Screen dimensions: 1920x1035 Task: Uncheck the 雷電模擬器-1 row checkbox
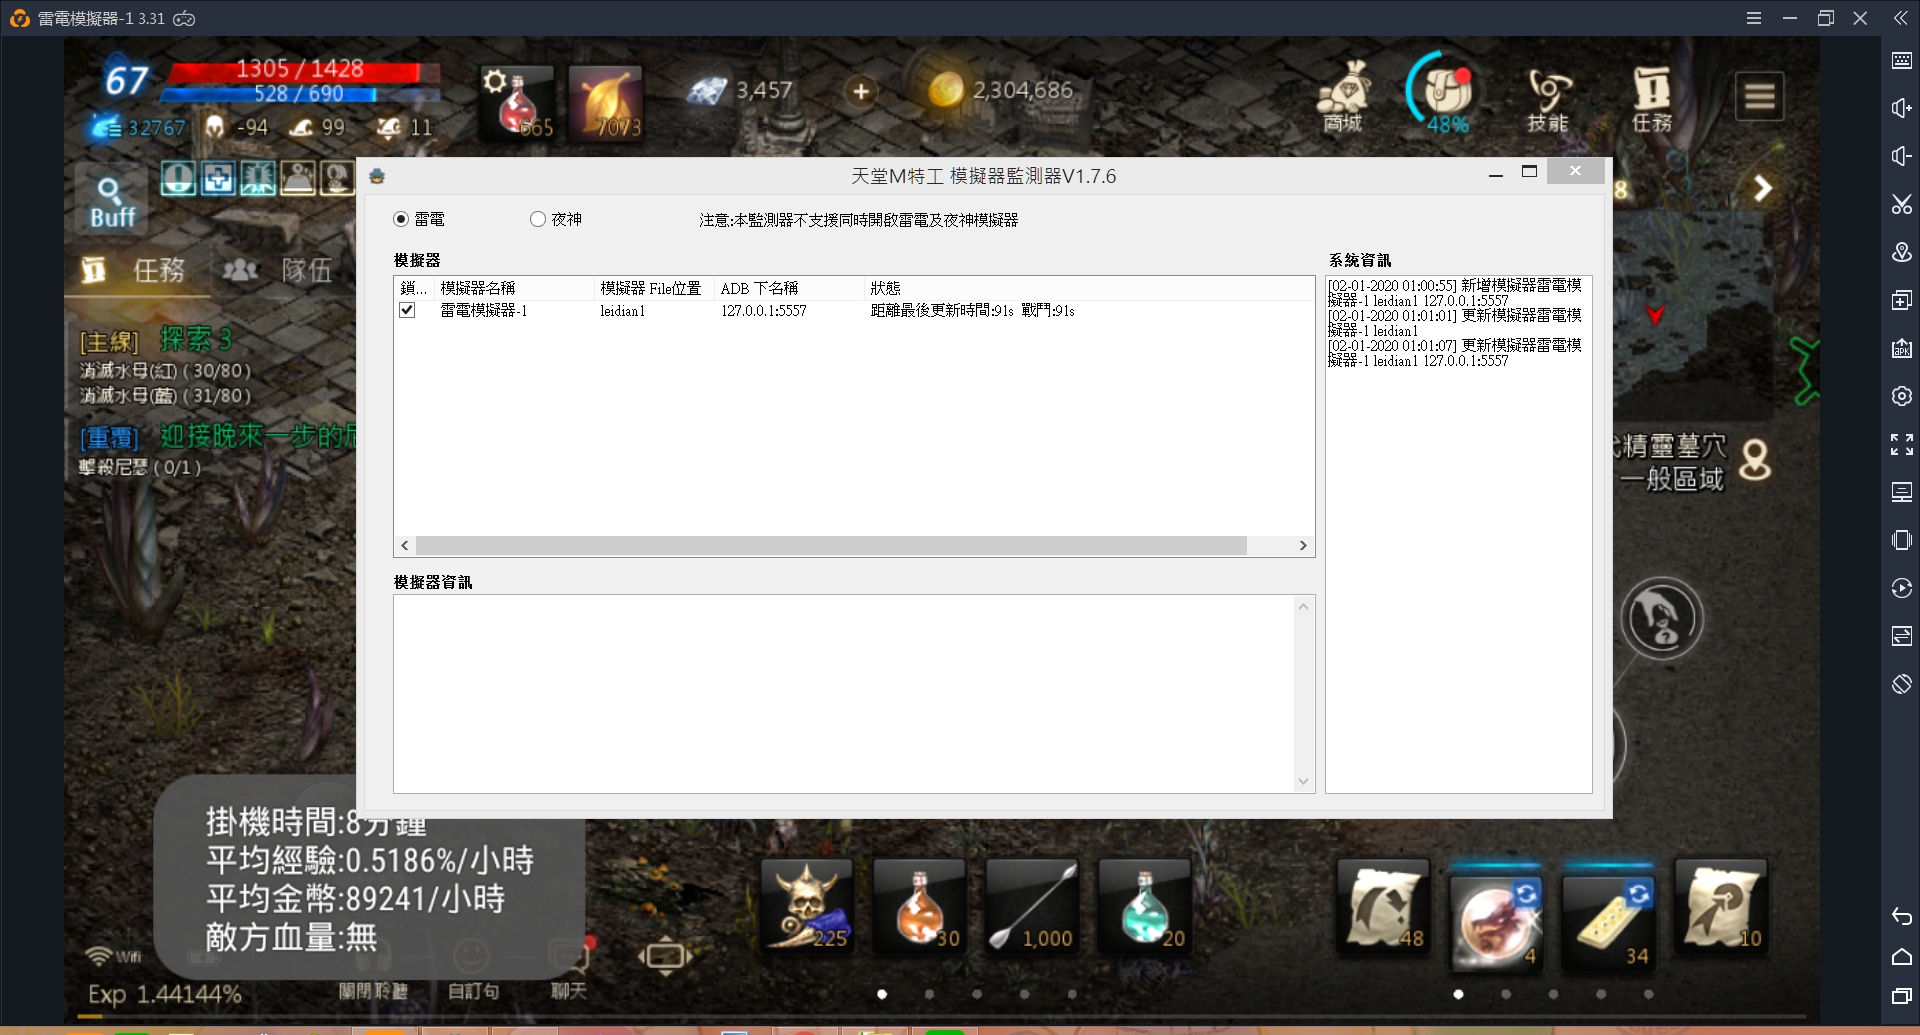pos(407,310)
